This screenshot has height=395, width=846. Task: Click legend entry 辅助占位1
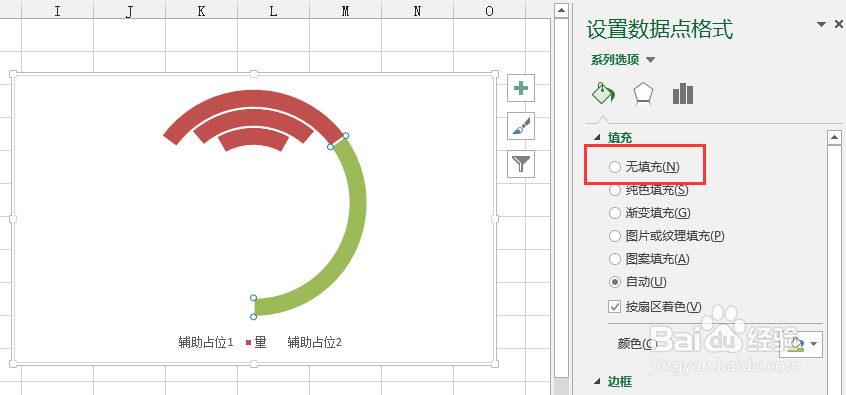(206, 342)
